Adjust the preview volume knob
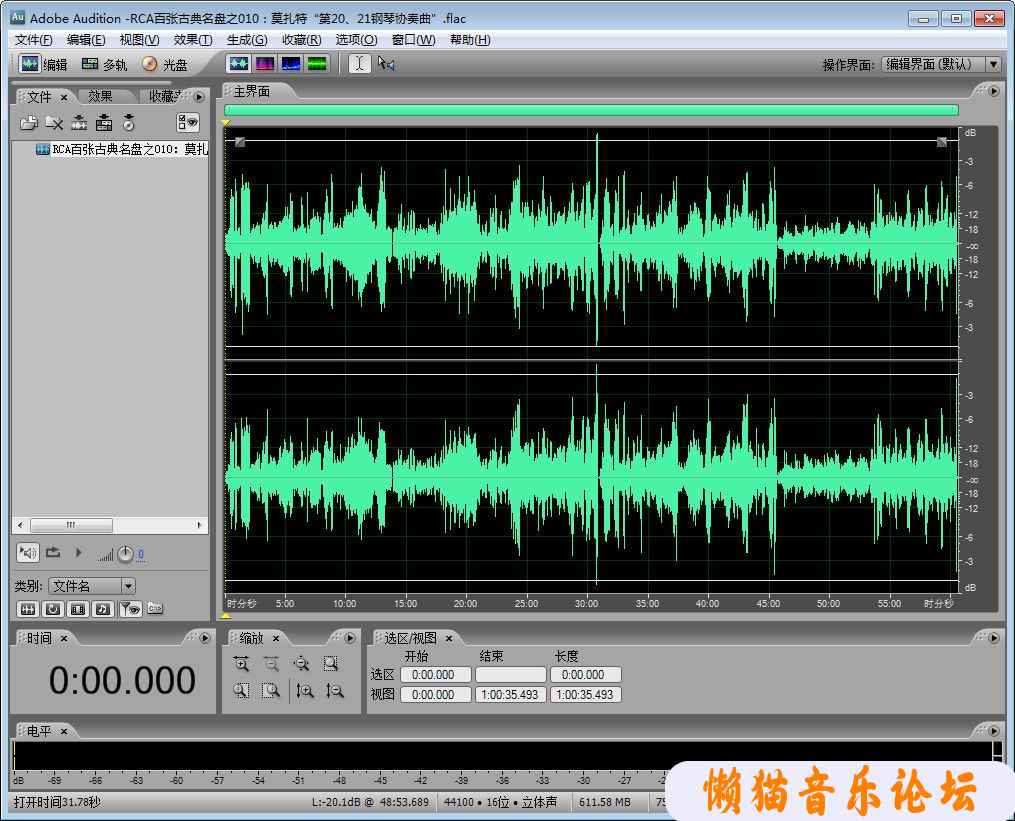This screenshot has height=821, width=1015. 125,554
